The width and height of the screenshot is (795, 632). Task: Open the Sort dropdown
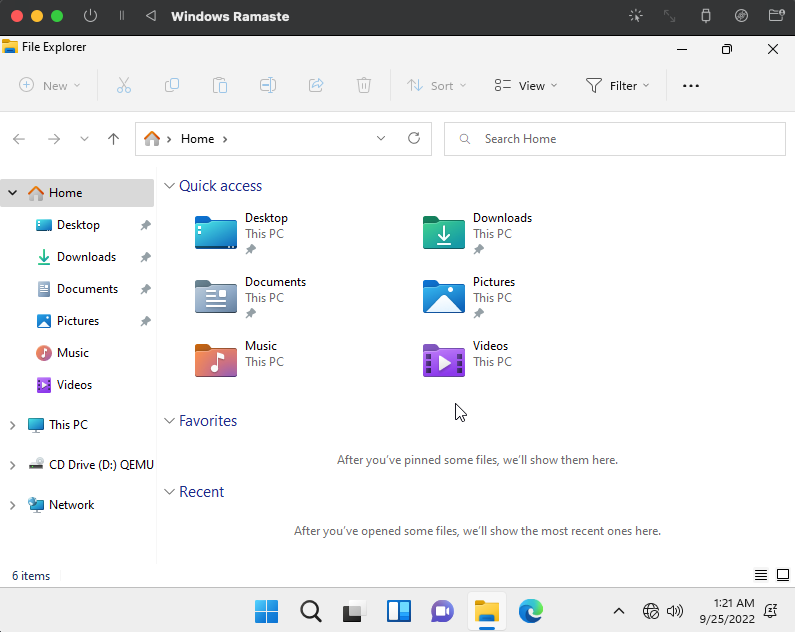437,86
